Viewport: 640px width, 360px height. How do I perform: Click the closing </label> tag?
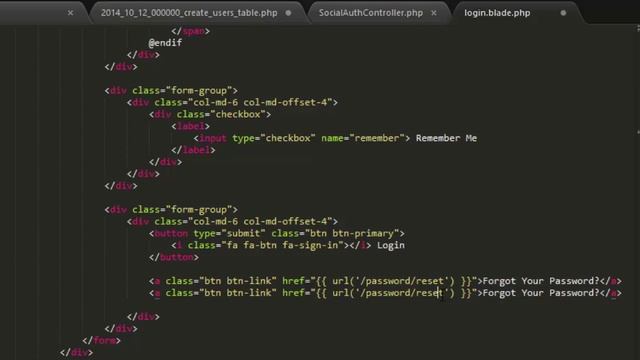click(x=193, y=150)
